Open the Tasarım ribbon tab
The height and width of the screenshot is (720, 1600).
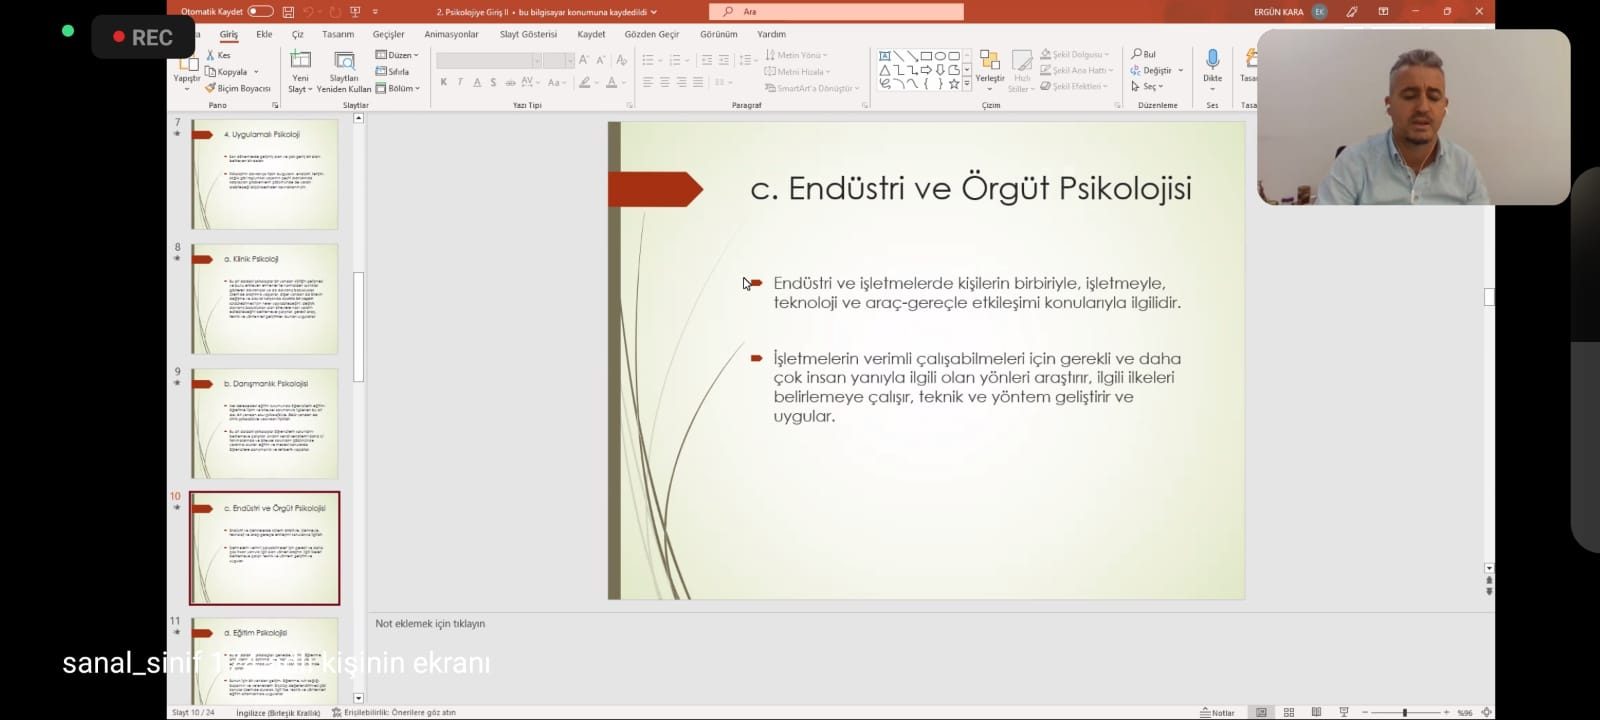[338, 34]
